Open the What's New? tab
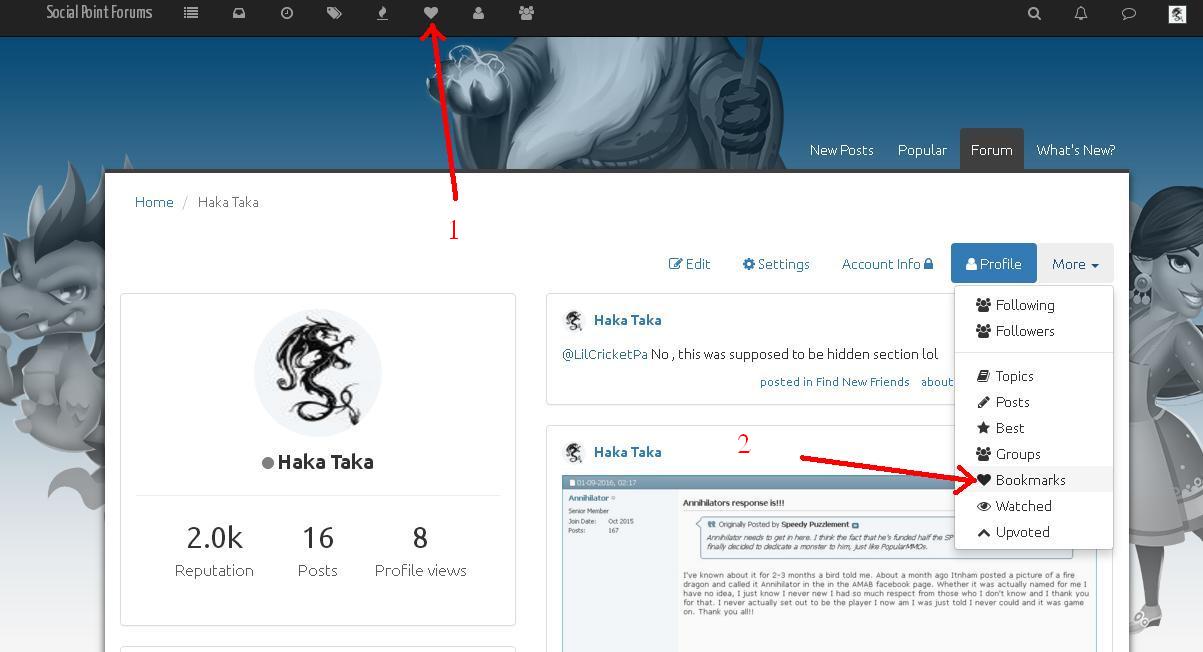 [1076, 150]
